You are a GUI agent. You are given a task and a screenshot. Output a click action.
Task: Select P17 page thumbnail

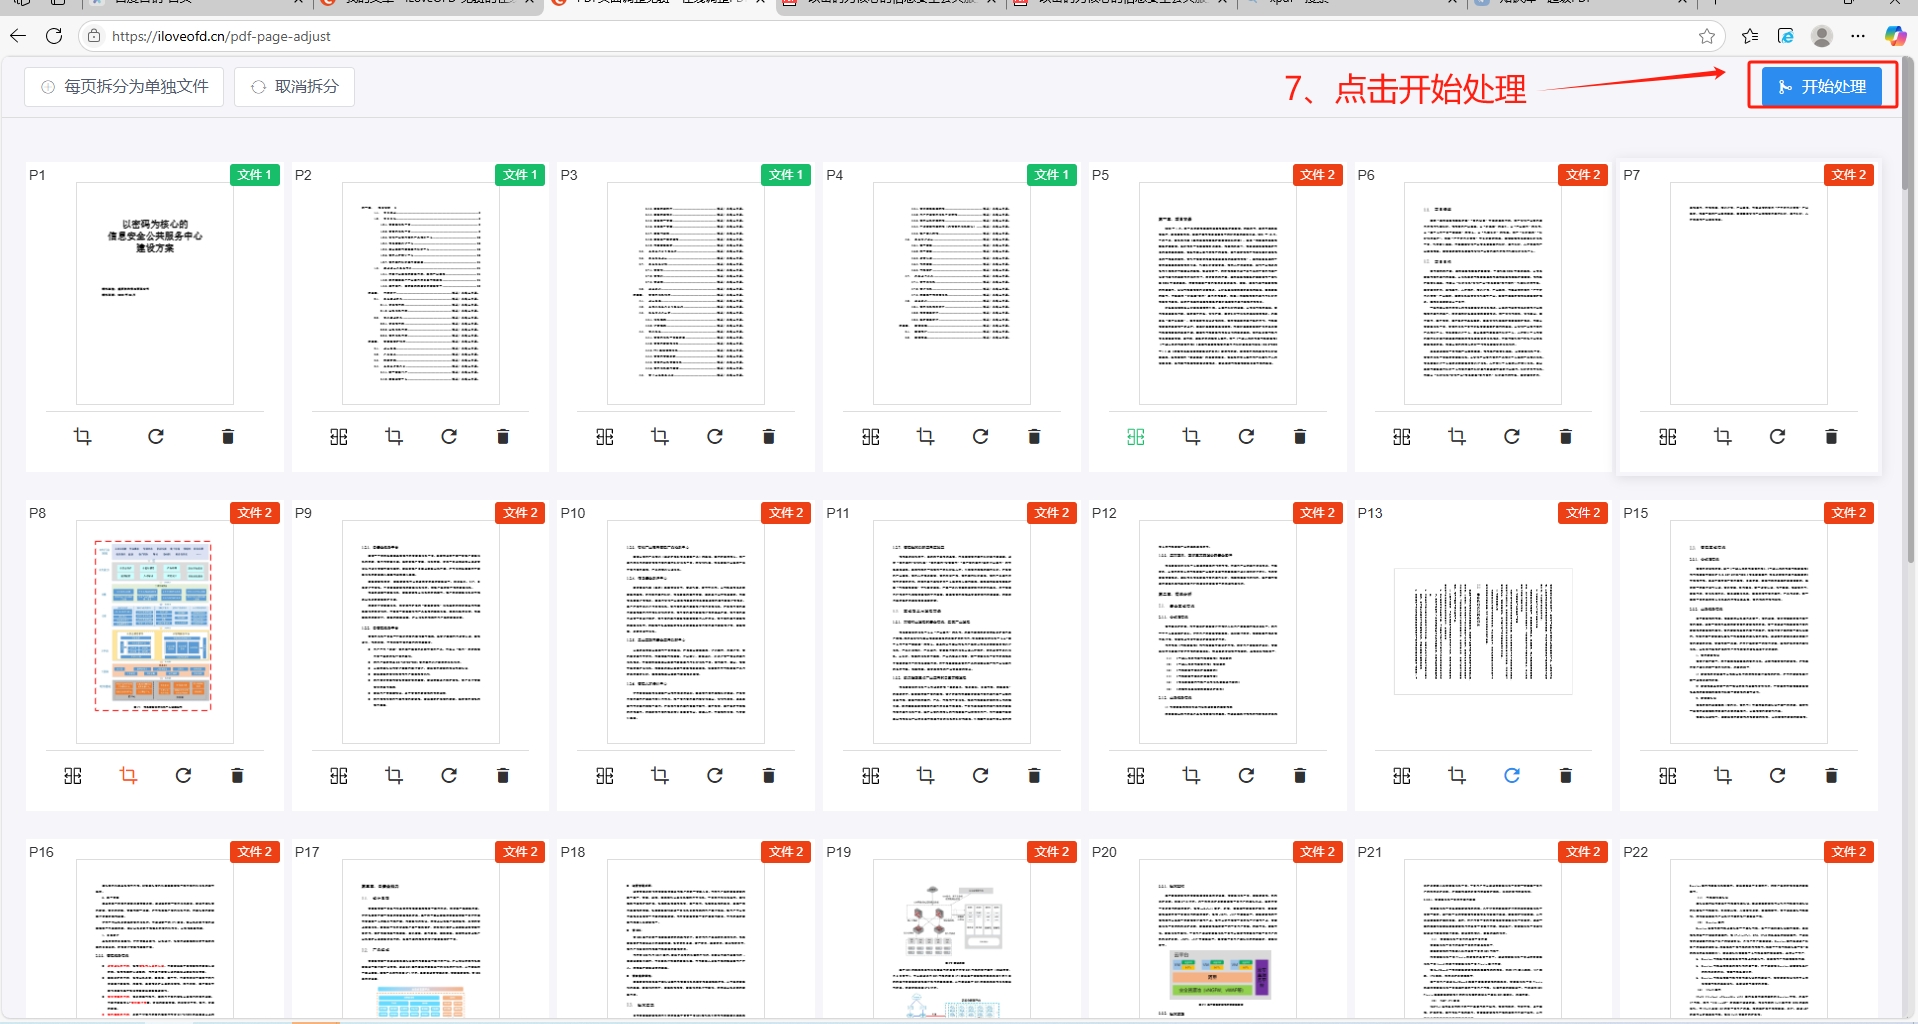[x=421, y=938]
